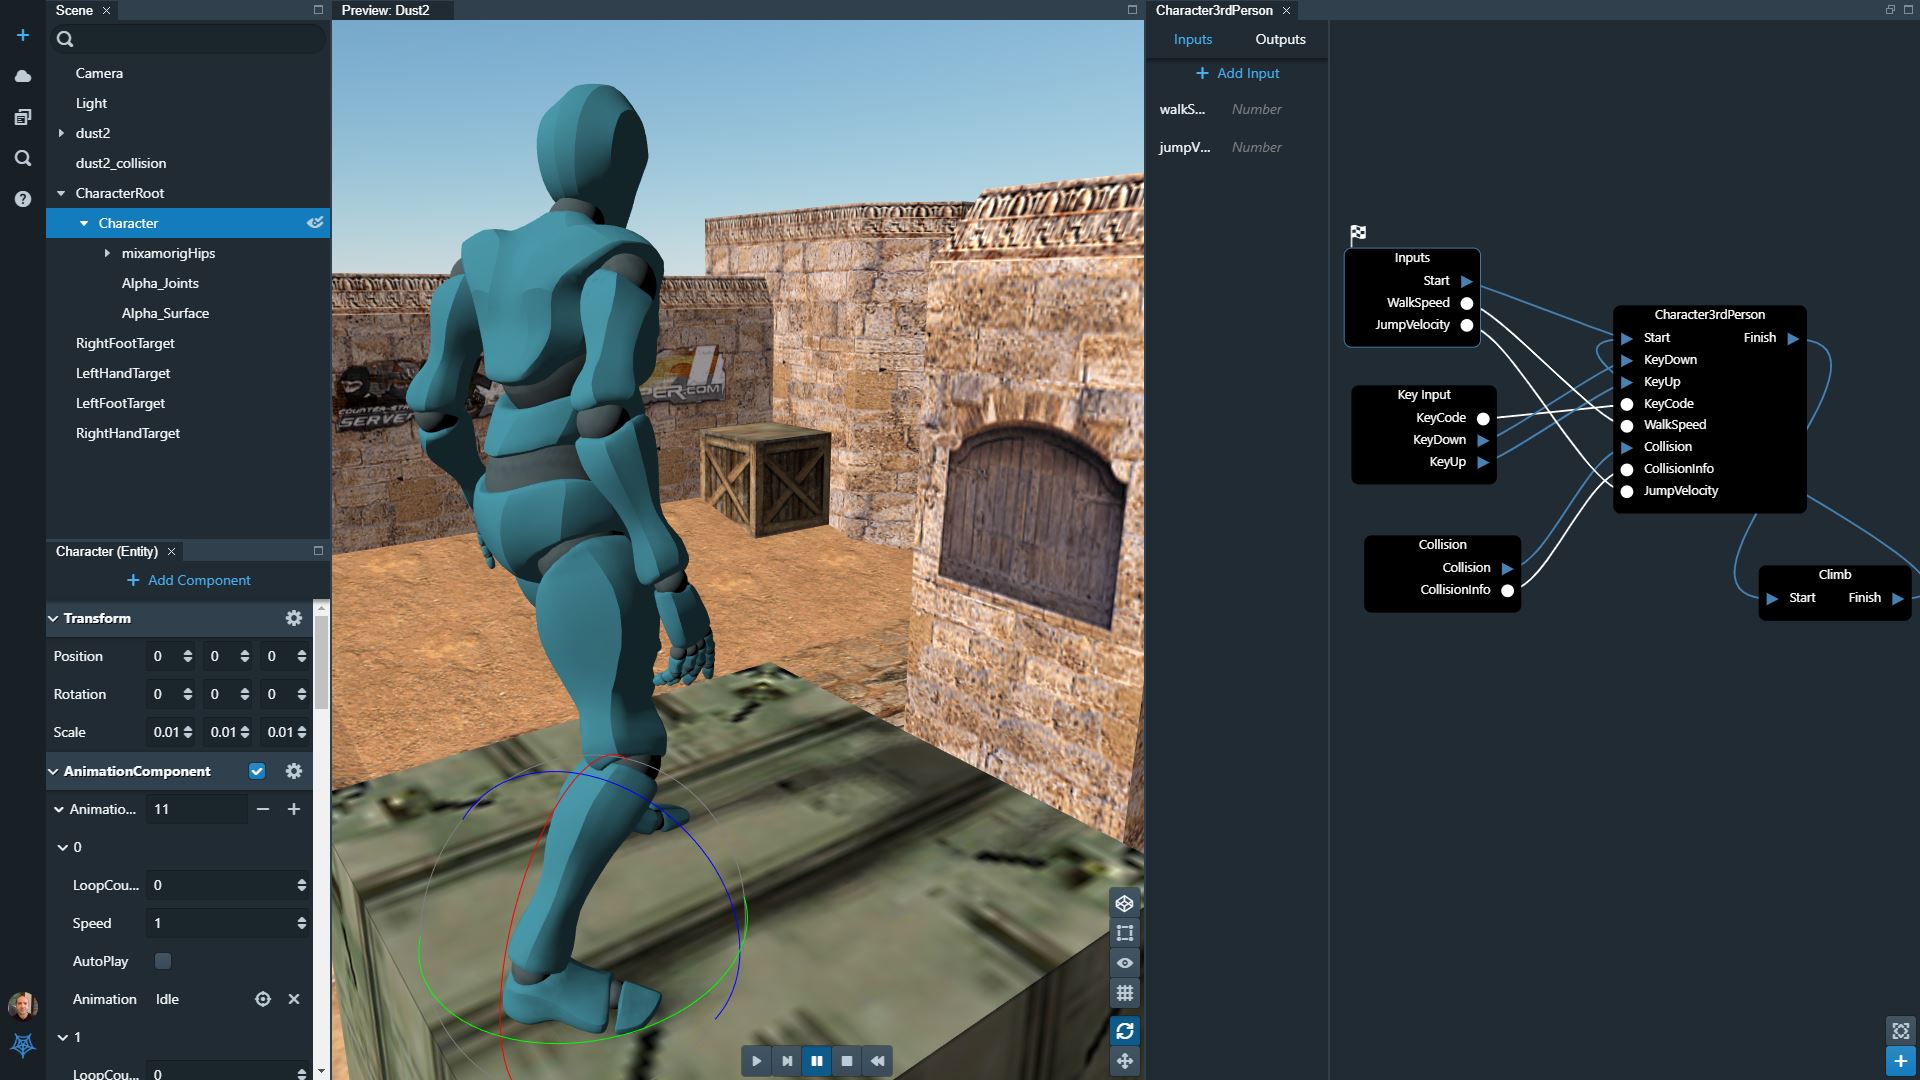Pause the preview playback
This screenshot has height=1080, width=1920.
click(x=817, y=1060)
